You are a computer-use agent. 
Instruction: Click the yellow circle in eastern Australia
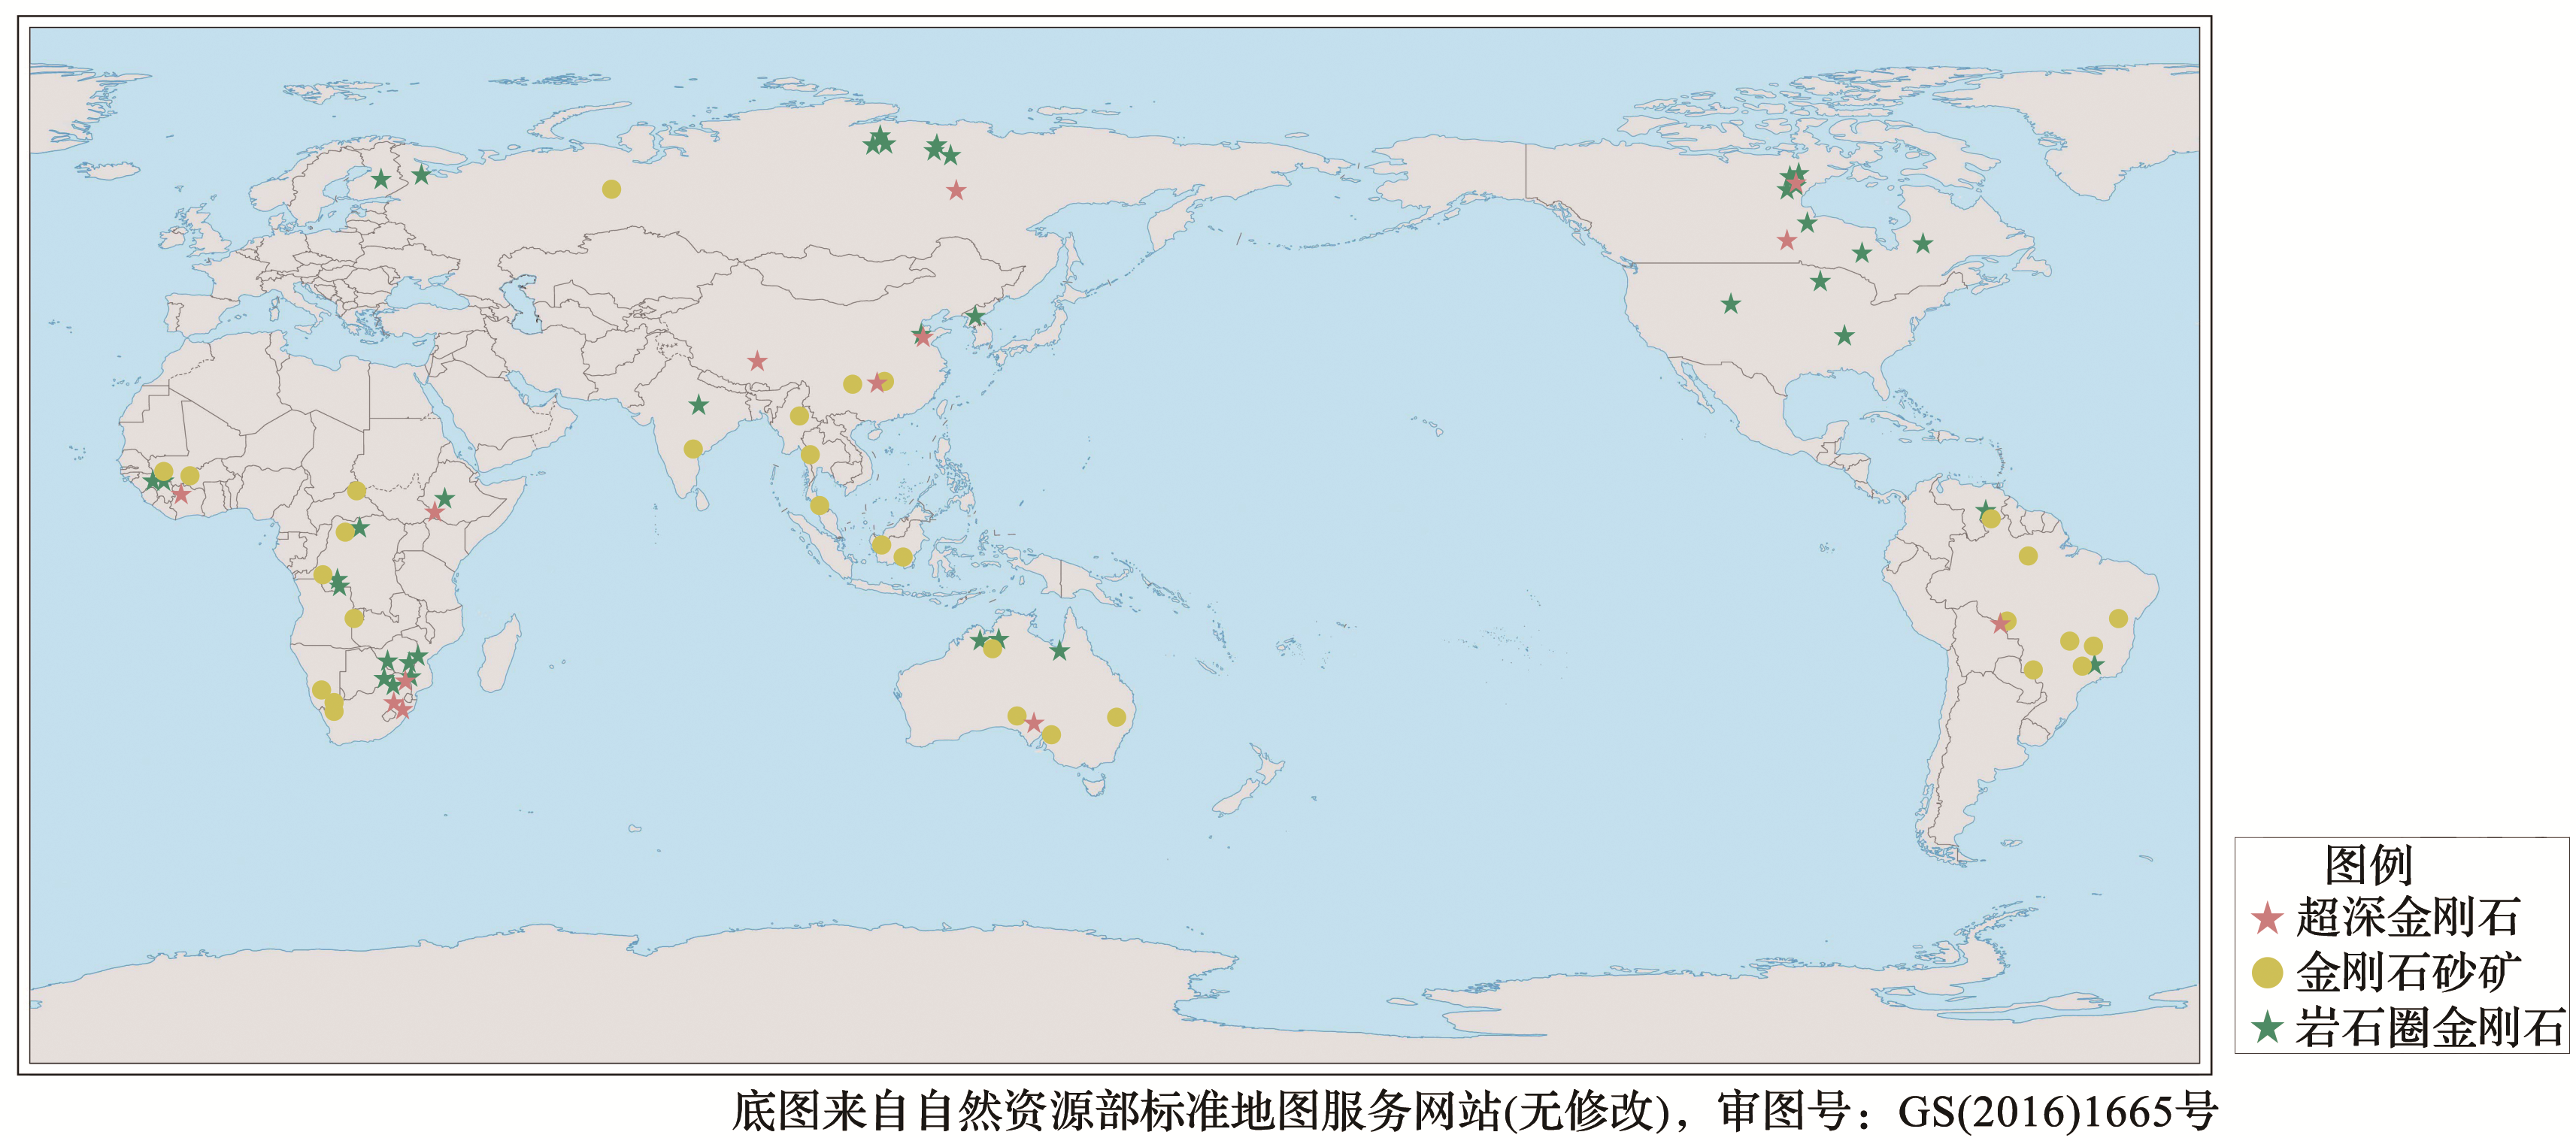[1116, 717]
